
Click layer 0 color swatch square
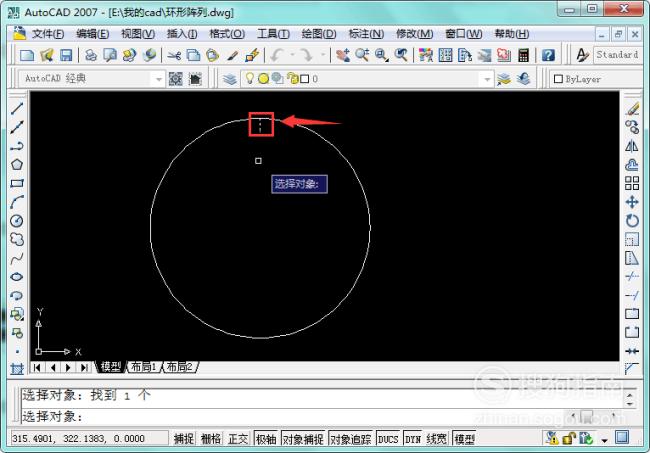[304, 79]
